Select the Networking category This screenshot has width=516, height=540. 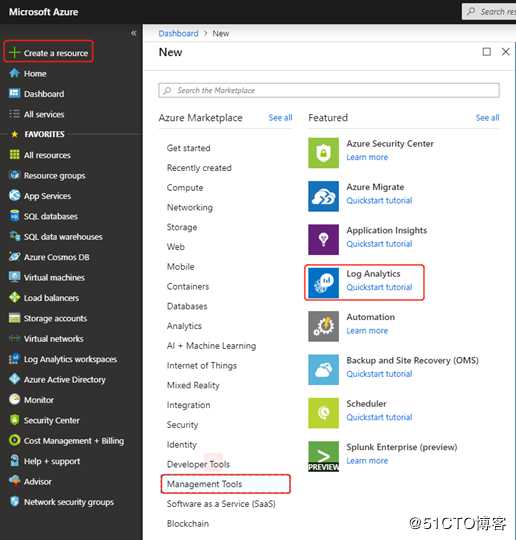click(190, 207)
